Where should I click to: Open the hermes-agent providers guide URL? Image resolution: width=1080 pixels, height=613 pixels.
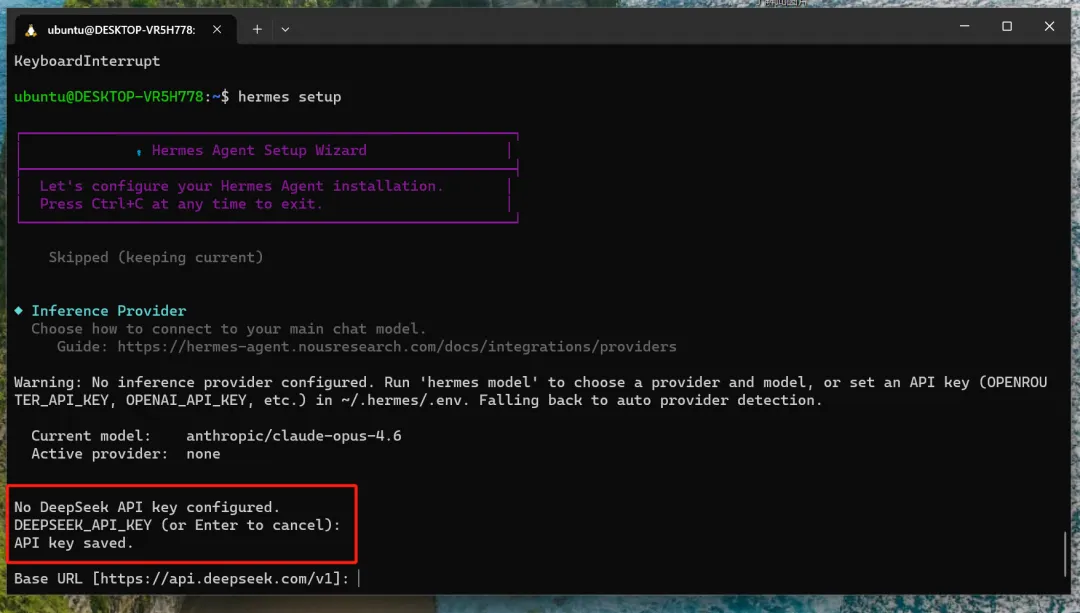pyautogui.click(x=397, y=346)
